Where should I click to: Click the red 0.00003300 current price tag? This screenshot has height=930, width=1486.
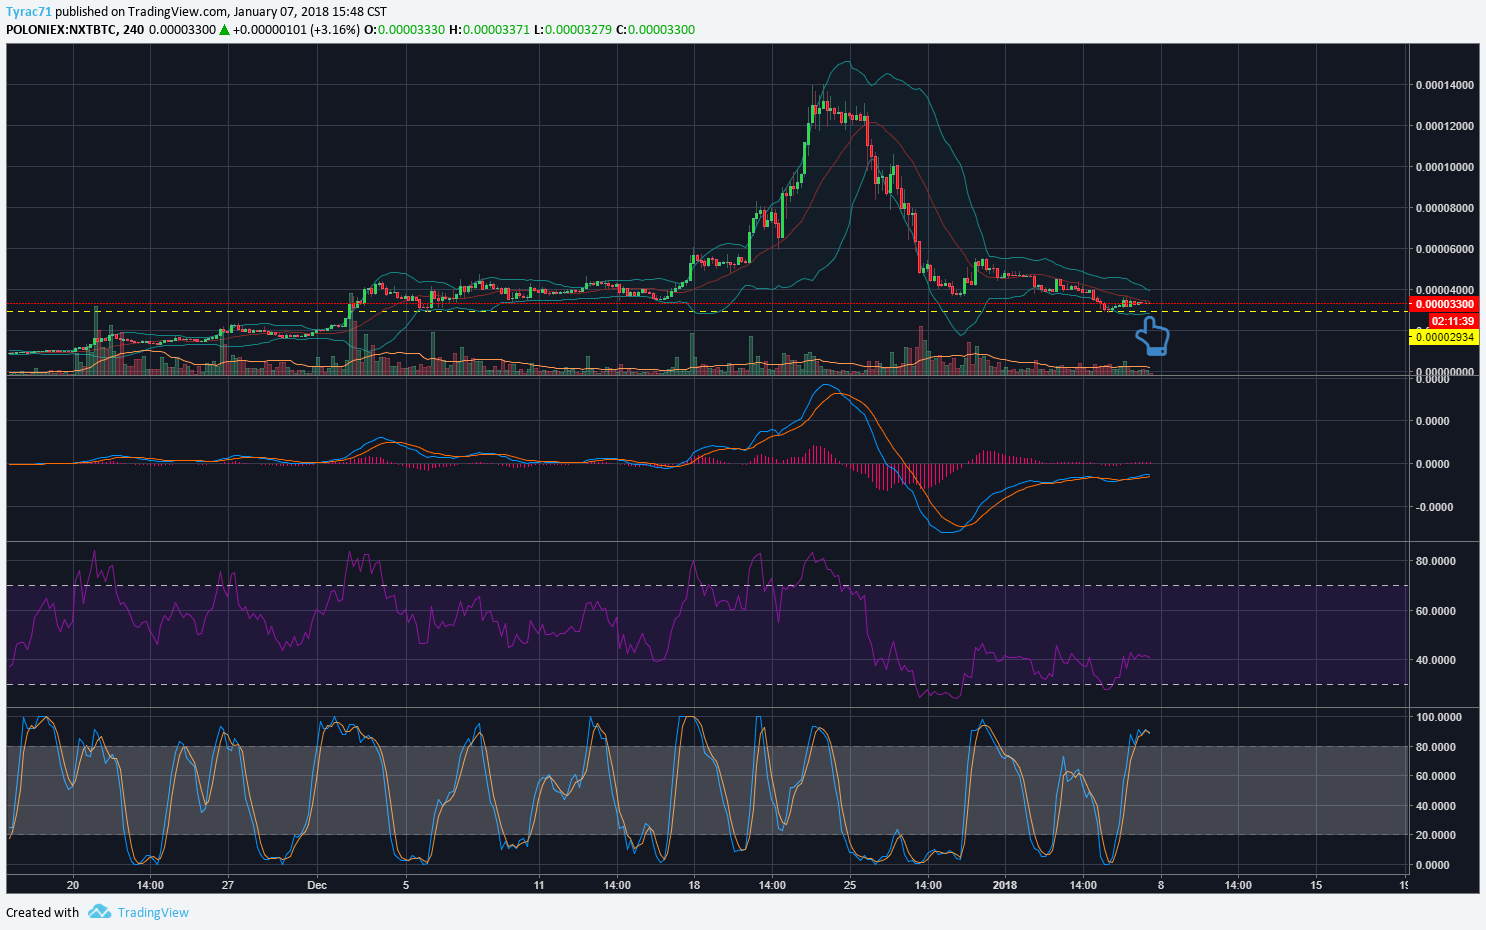1444,304
